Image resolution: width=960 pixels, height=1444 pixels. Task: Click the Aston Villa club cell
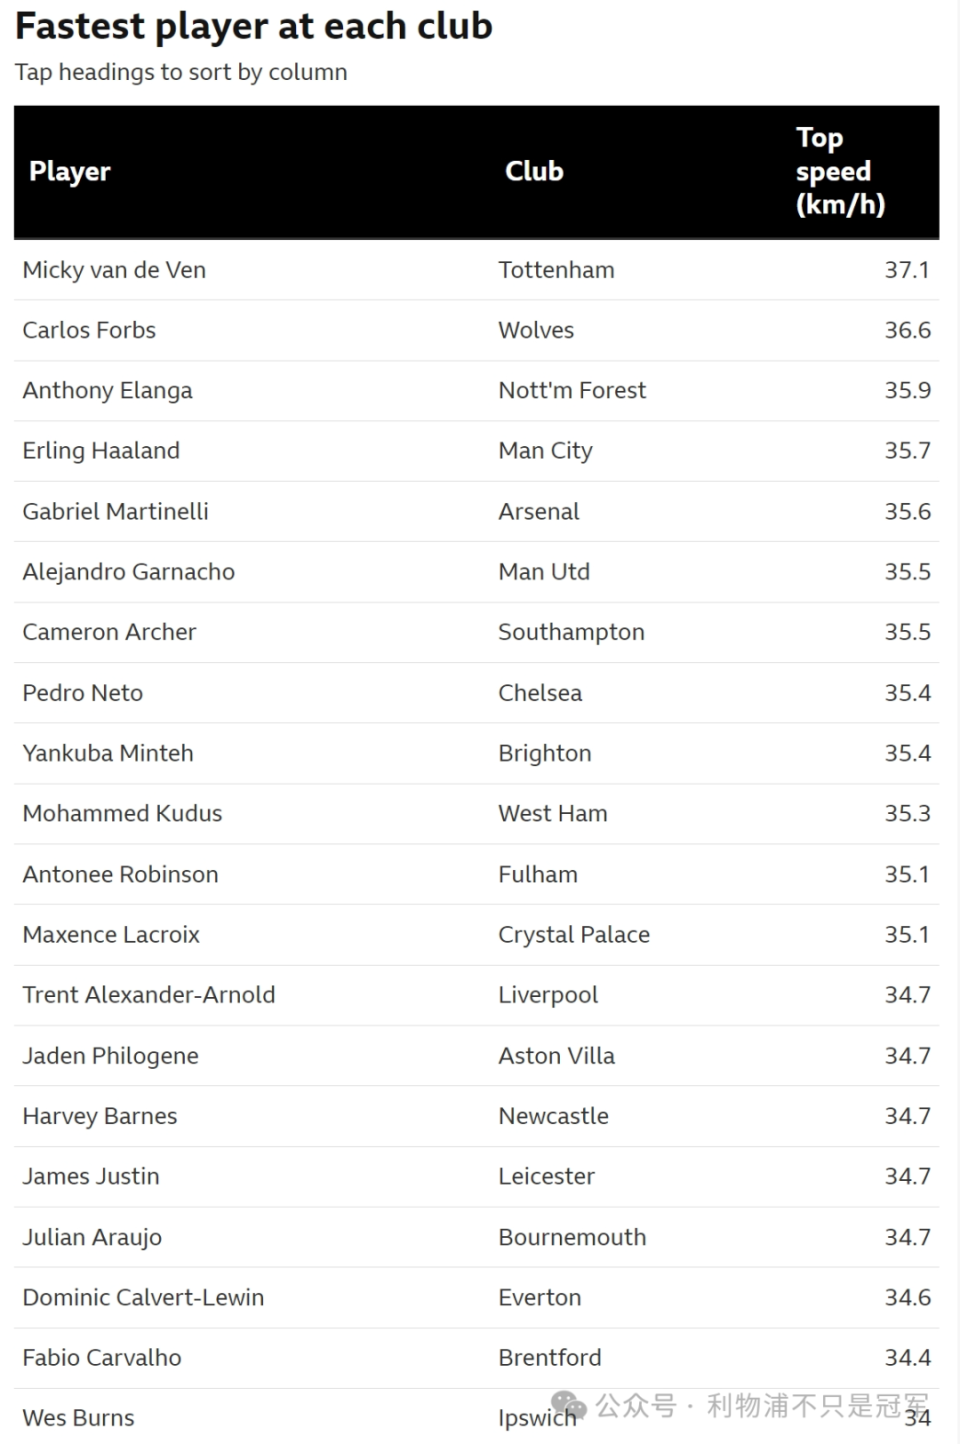coord(557,1056)
